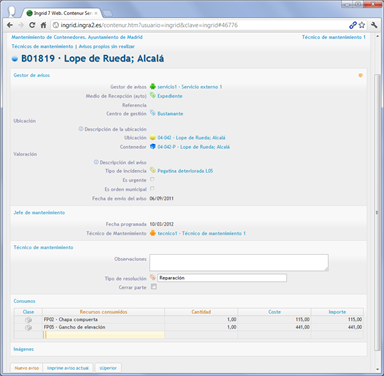The width and height of the screenshot is (384, 376).
Task: Toggle the Es urgente checkbox
Action: (x=152, y=179)
